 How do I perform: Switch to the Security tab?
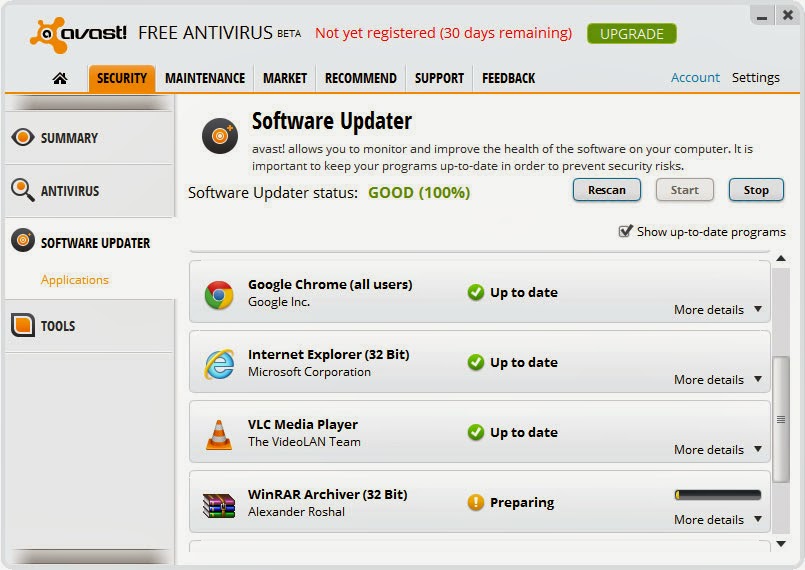[x=122, y=78]
